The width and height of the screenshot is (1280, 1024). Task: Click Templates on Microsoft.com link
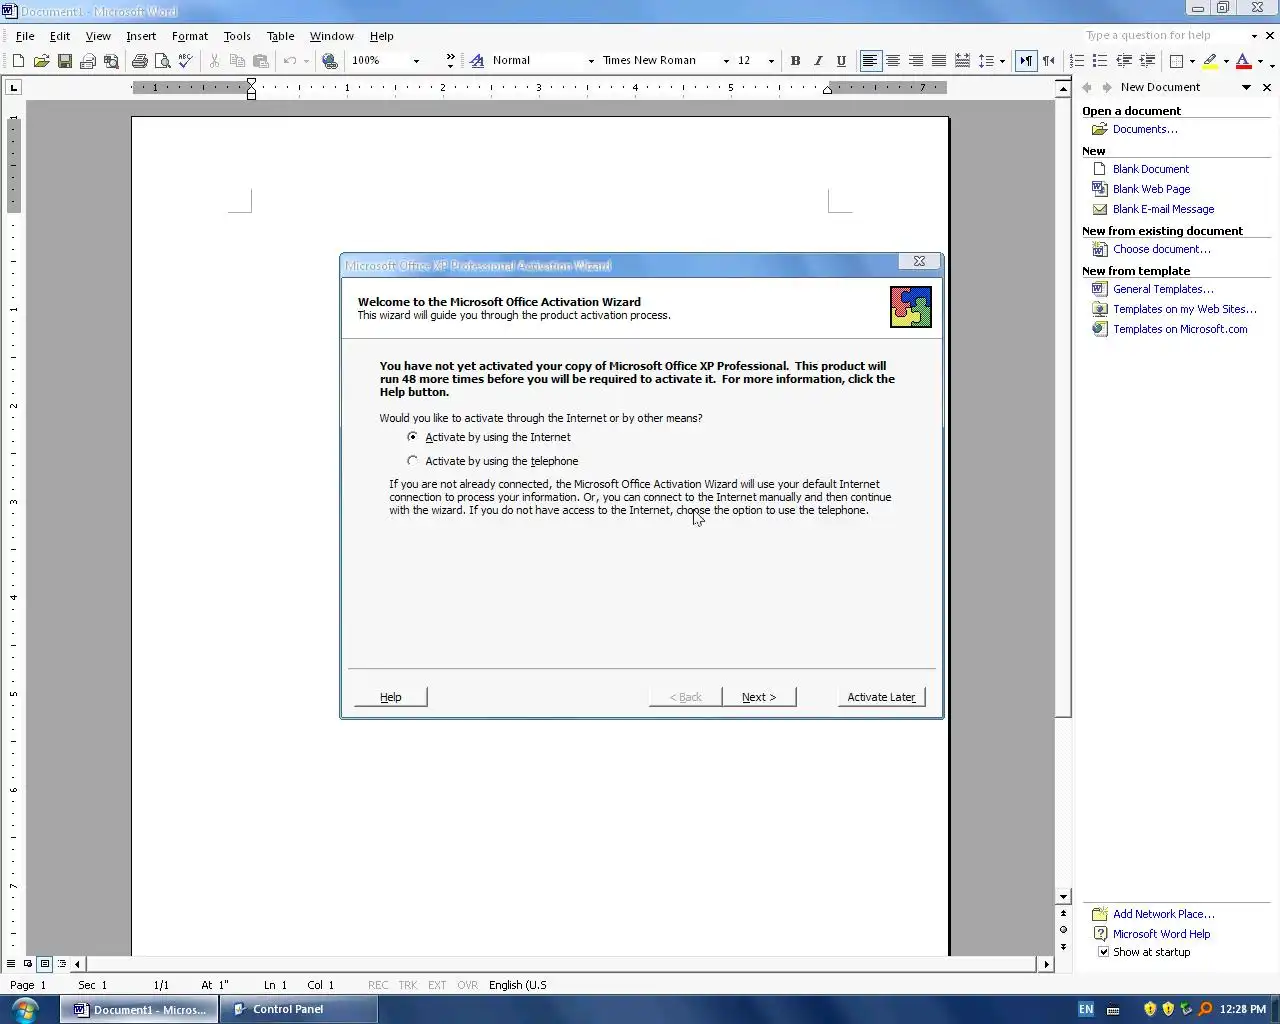tap(1180, 329)
